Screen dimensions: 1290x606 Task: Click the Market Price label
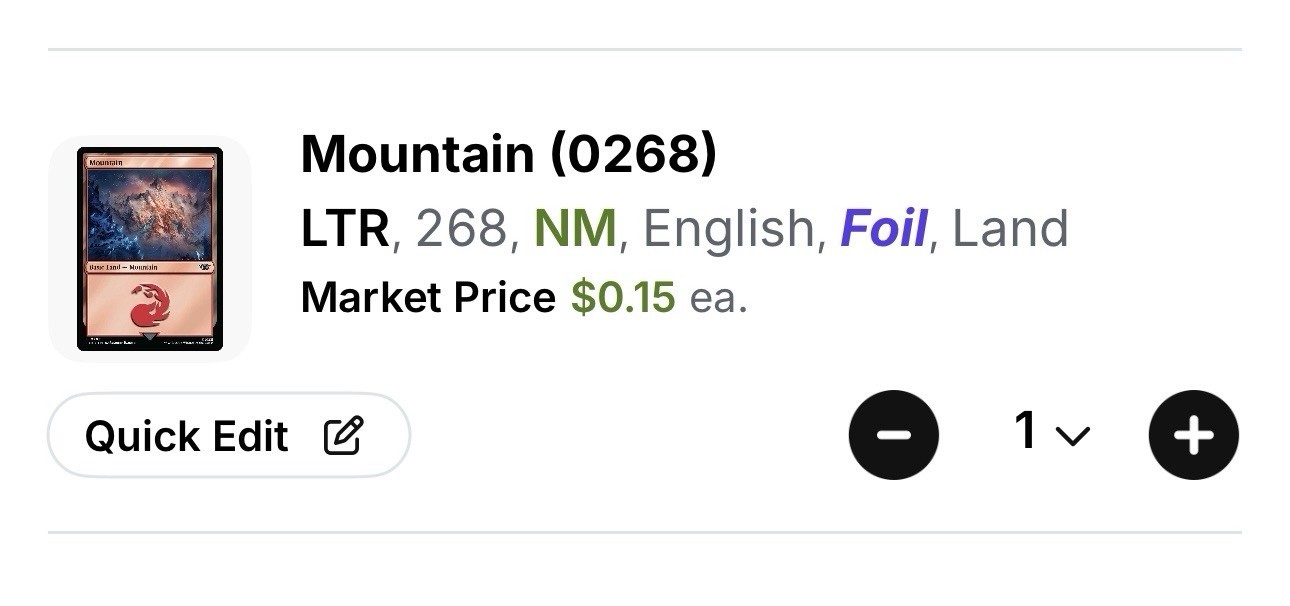click(428, 298)
